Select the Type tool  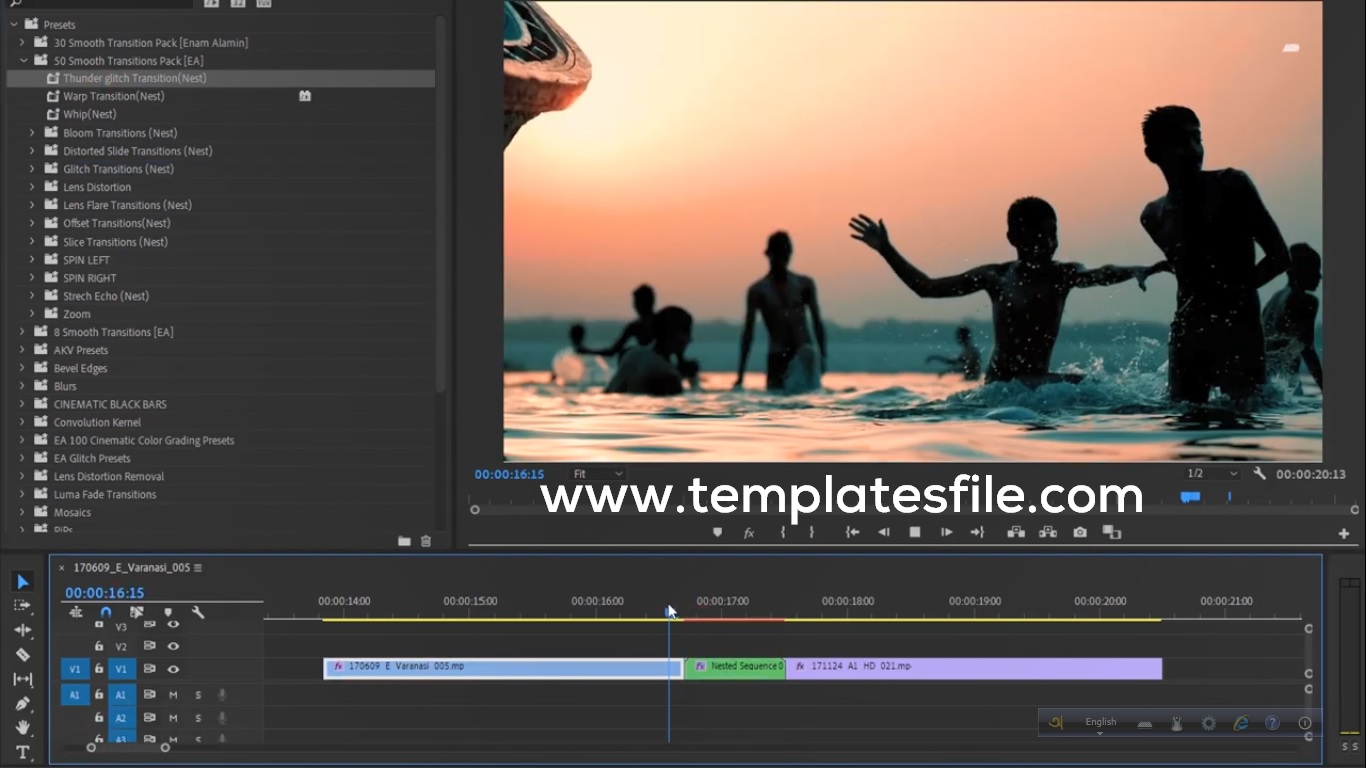[23, 752]
